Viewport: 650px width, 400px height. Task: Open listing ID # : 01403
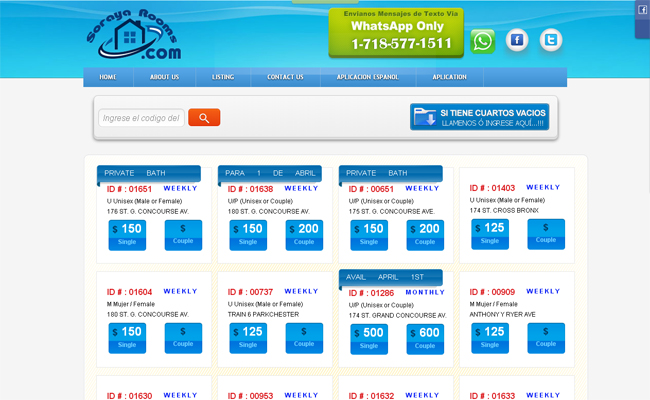click(493, 188)
